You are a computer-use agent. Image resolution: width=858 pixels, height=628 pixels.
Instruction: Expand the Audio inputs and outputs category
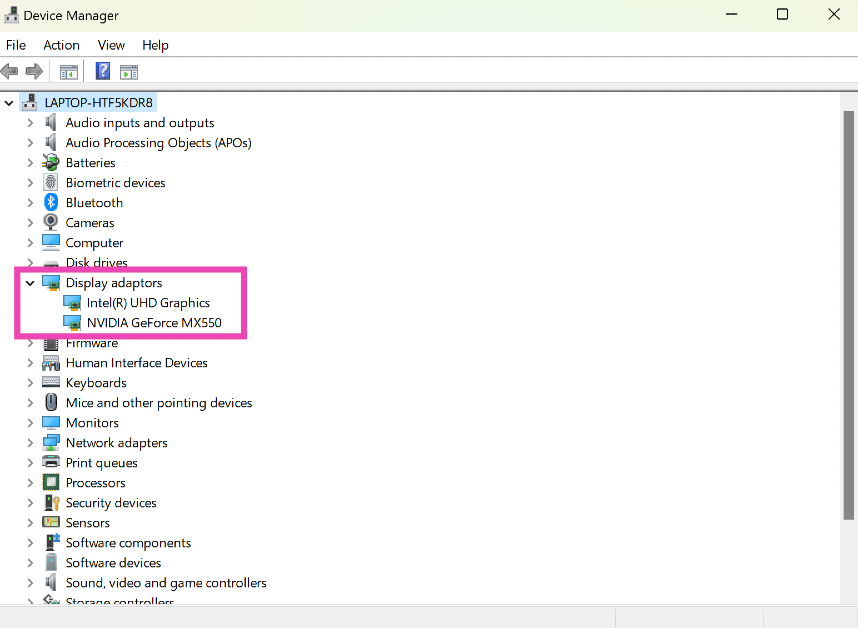[x=30, y=123]
